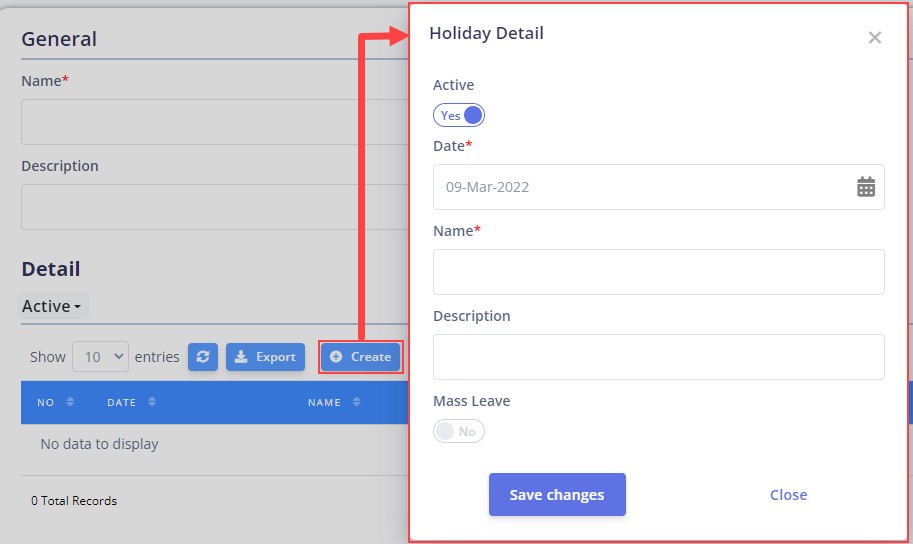Open the Show entries count dropdown

pos(101,356)
